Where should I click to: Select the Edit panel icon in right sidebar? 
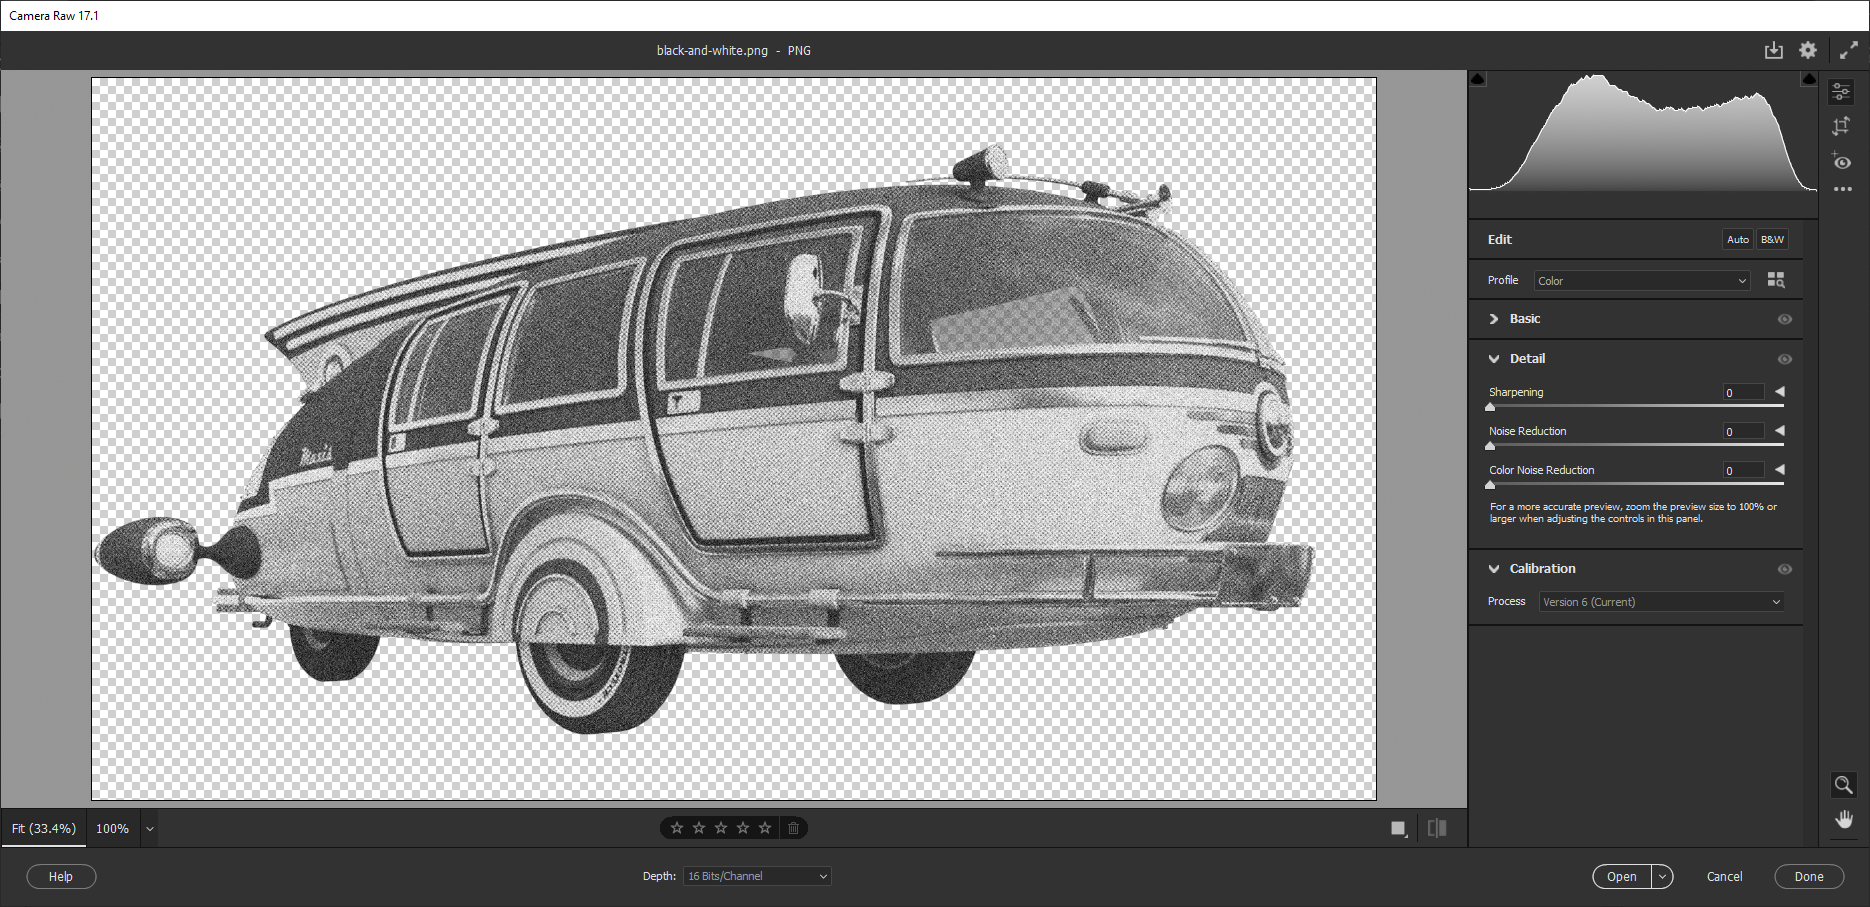click(1842, 91)
